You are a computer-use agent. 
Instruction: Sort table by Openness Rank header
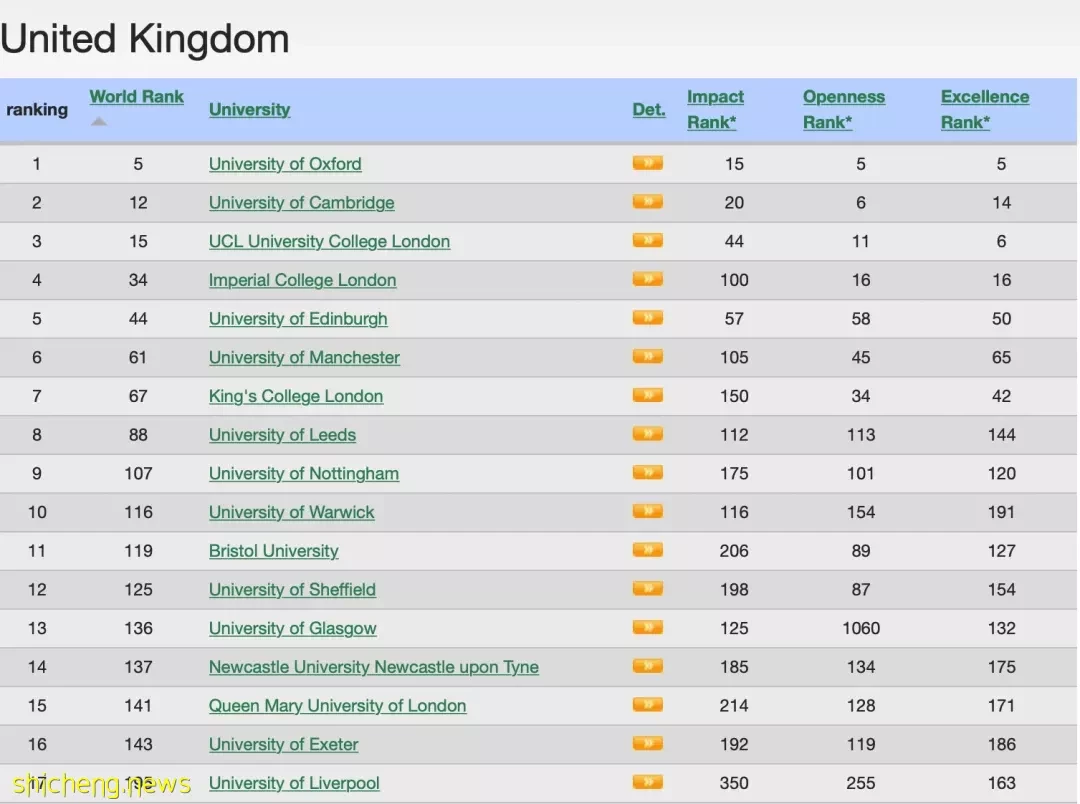tap(844, 110)
